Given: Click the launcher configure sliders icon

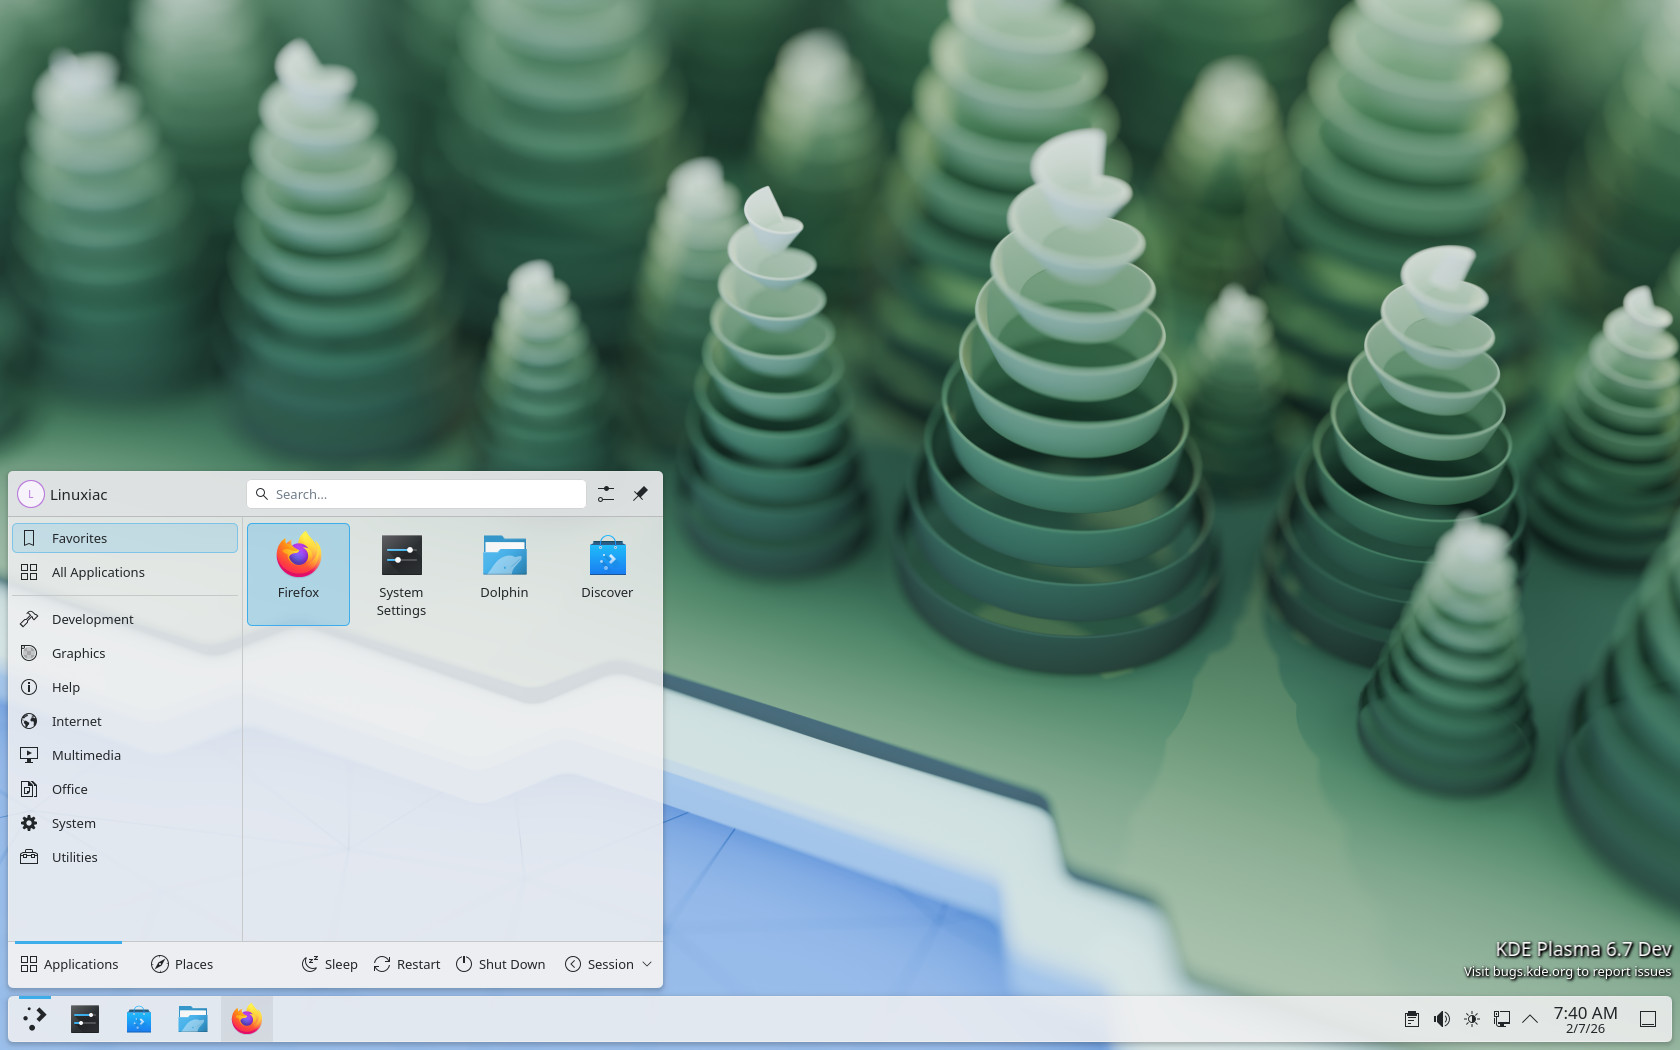Looking at the screenshot, I should tap(606, 494).
